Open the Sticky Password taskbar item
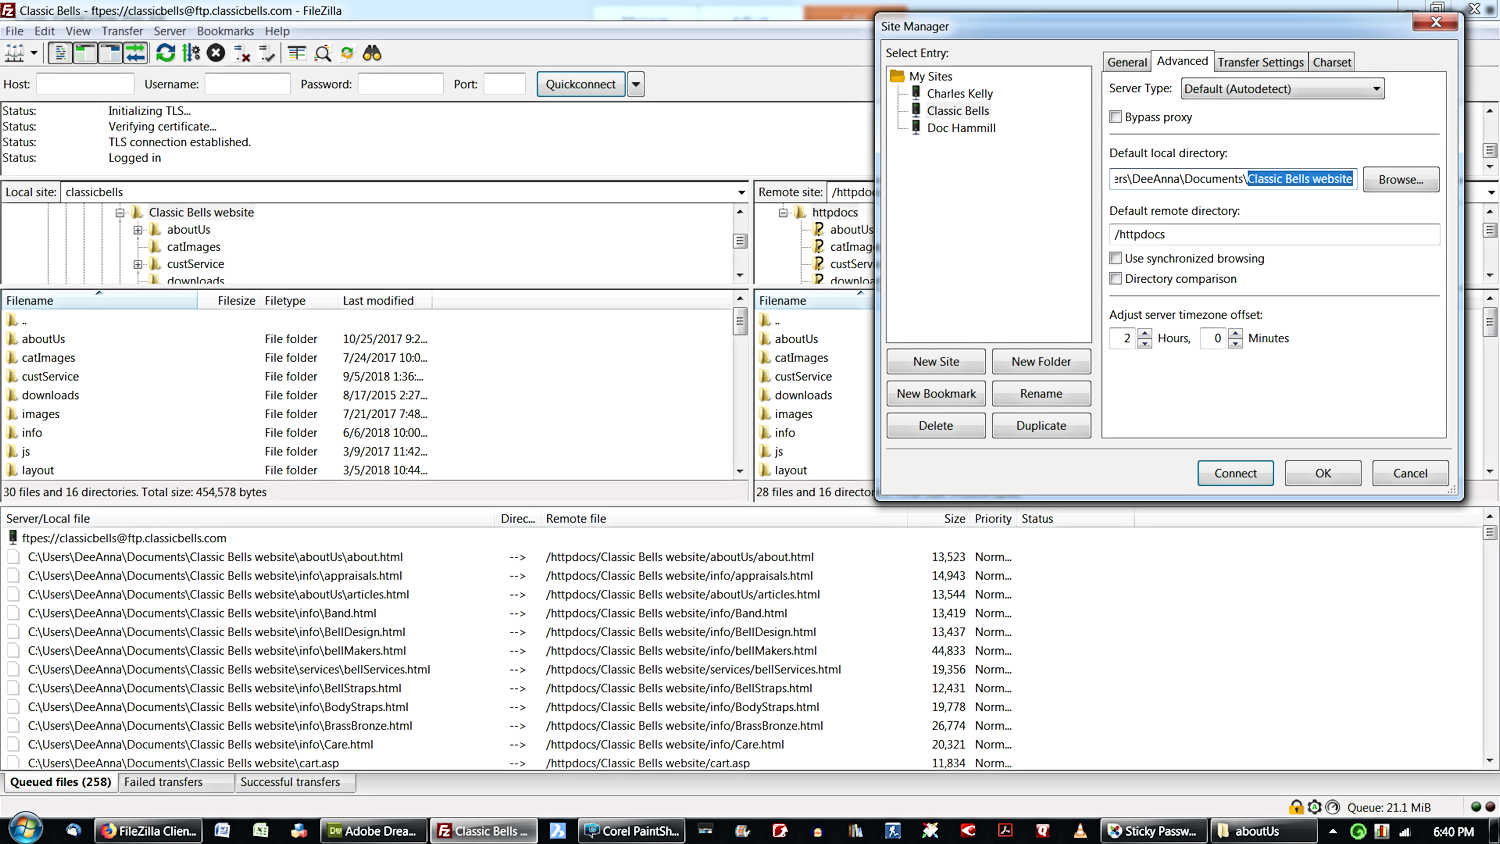 pos(1153,831)
